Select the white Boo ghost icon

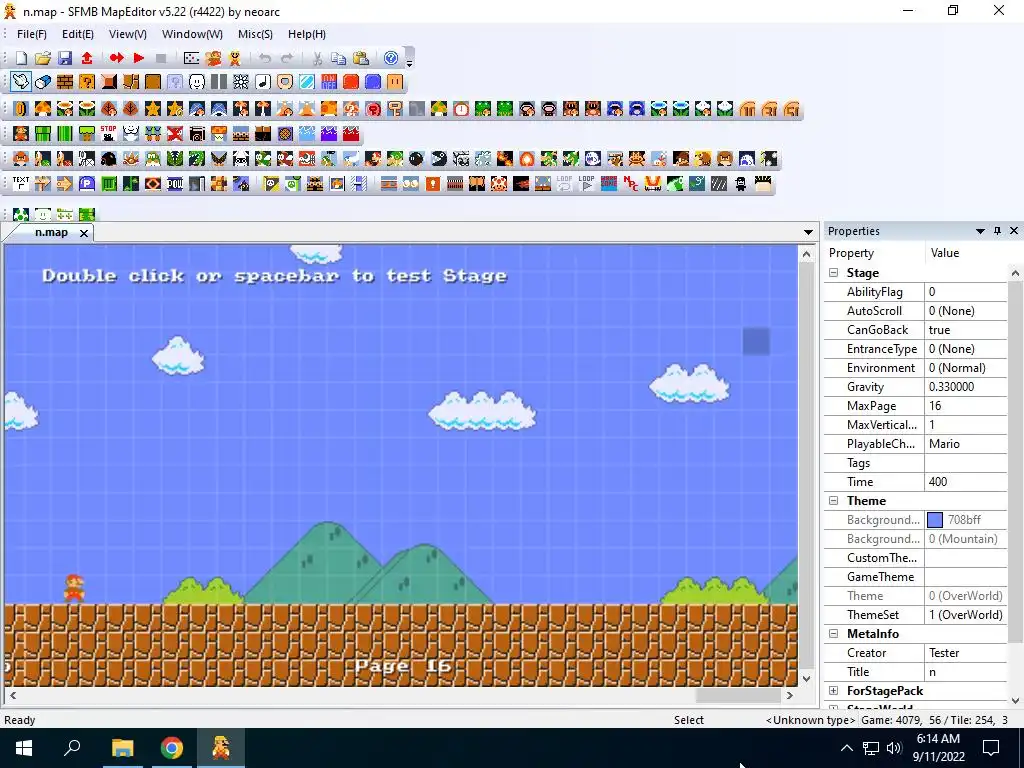click(x=592, y=159)
